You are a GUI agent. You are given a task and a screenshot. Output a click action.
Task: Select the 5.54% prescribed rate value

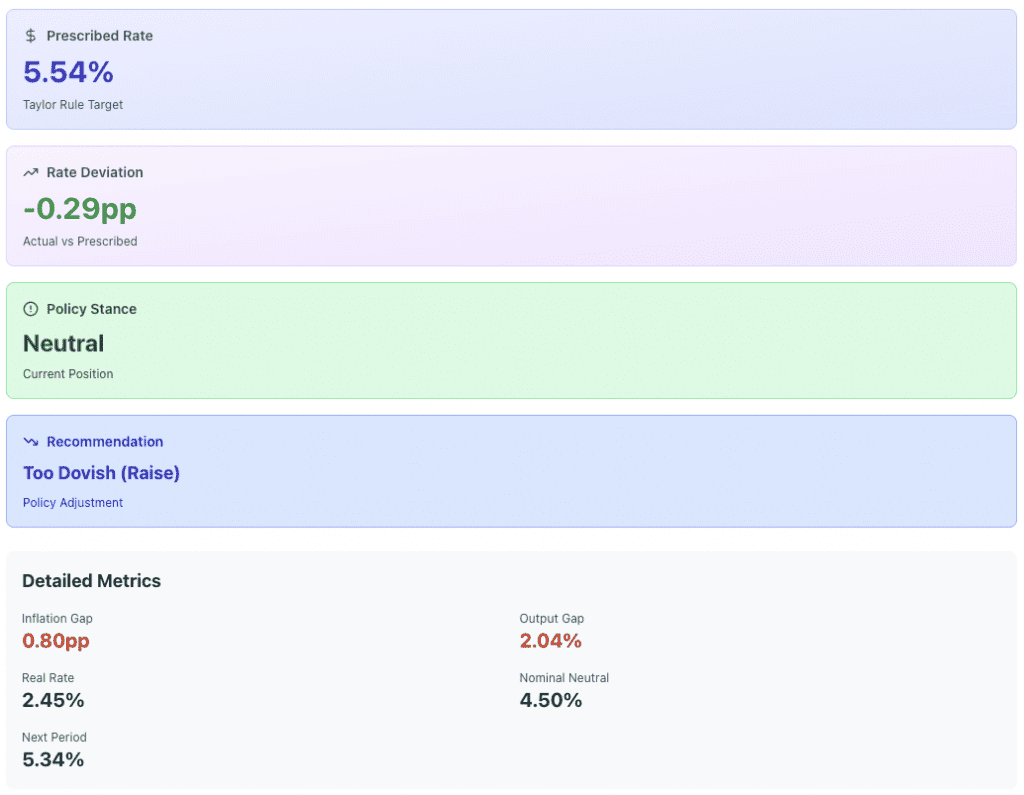pos(68,72)
